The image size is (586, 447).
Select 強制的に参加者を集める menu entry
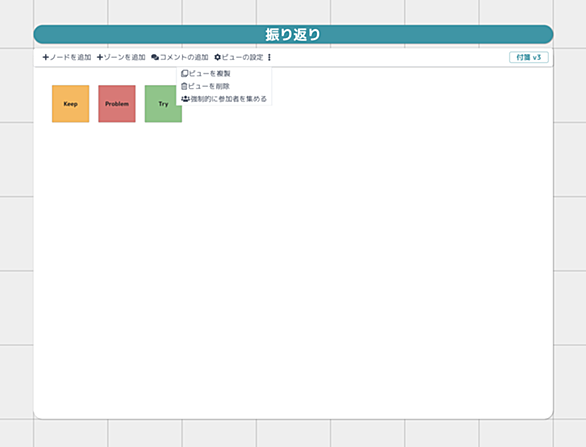coord(224,99)
